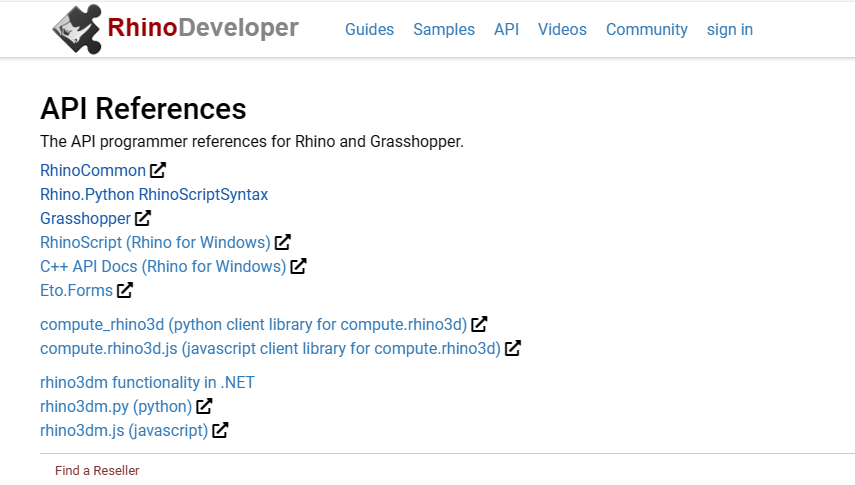Click external-link icon beside rhino3dm.py (python)
This screenshot has width=855, height=485.
204,406
